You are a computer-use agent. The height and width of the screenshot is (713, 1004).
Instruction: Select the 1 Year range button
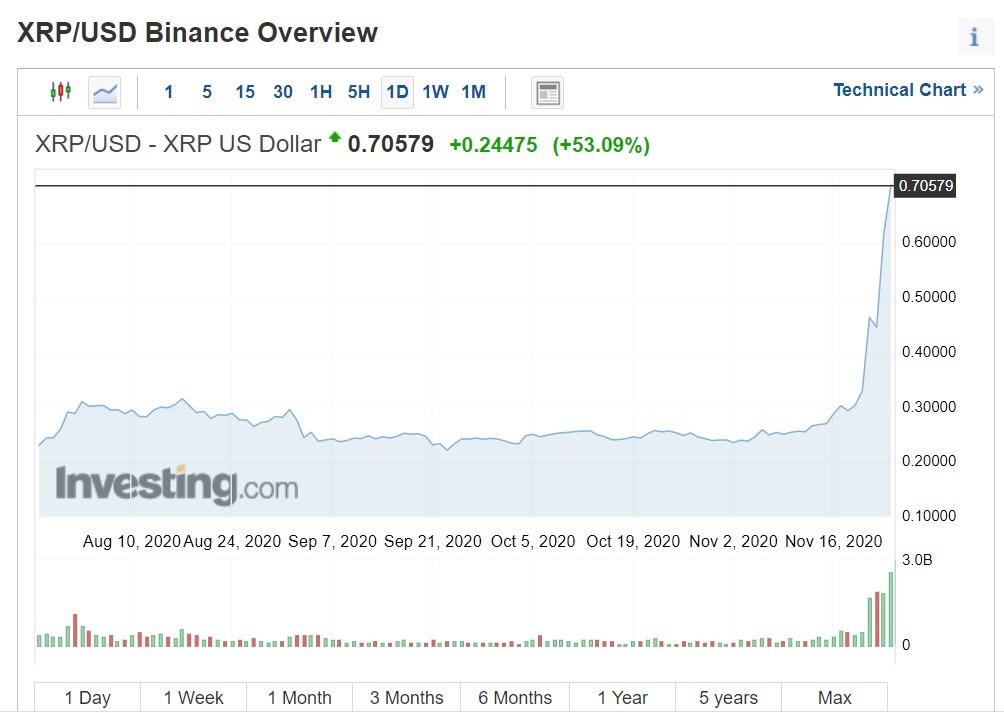[x=620, y=697]
